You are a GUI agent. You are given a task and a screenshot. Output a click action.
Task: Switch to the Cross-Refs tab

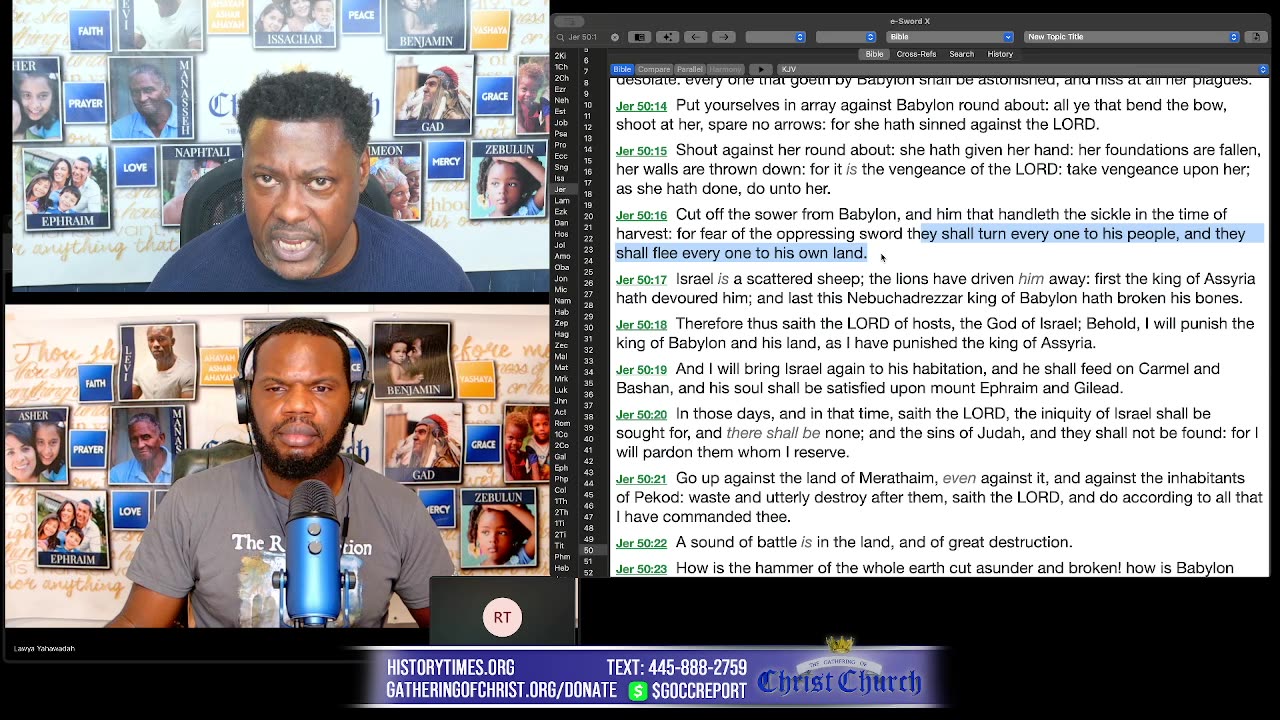916,54
